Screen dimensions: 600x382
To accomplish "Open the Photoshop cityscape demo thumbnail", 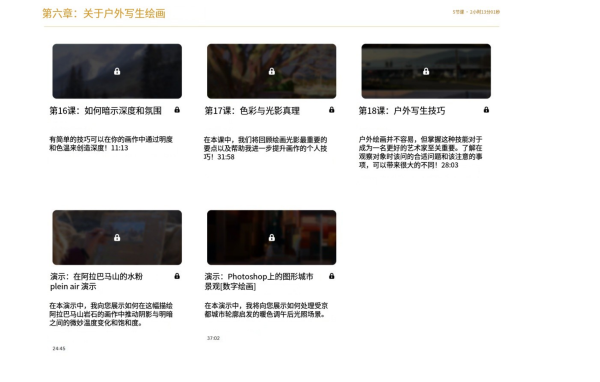I will pos(272,237).
